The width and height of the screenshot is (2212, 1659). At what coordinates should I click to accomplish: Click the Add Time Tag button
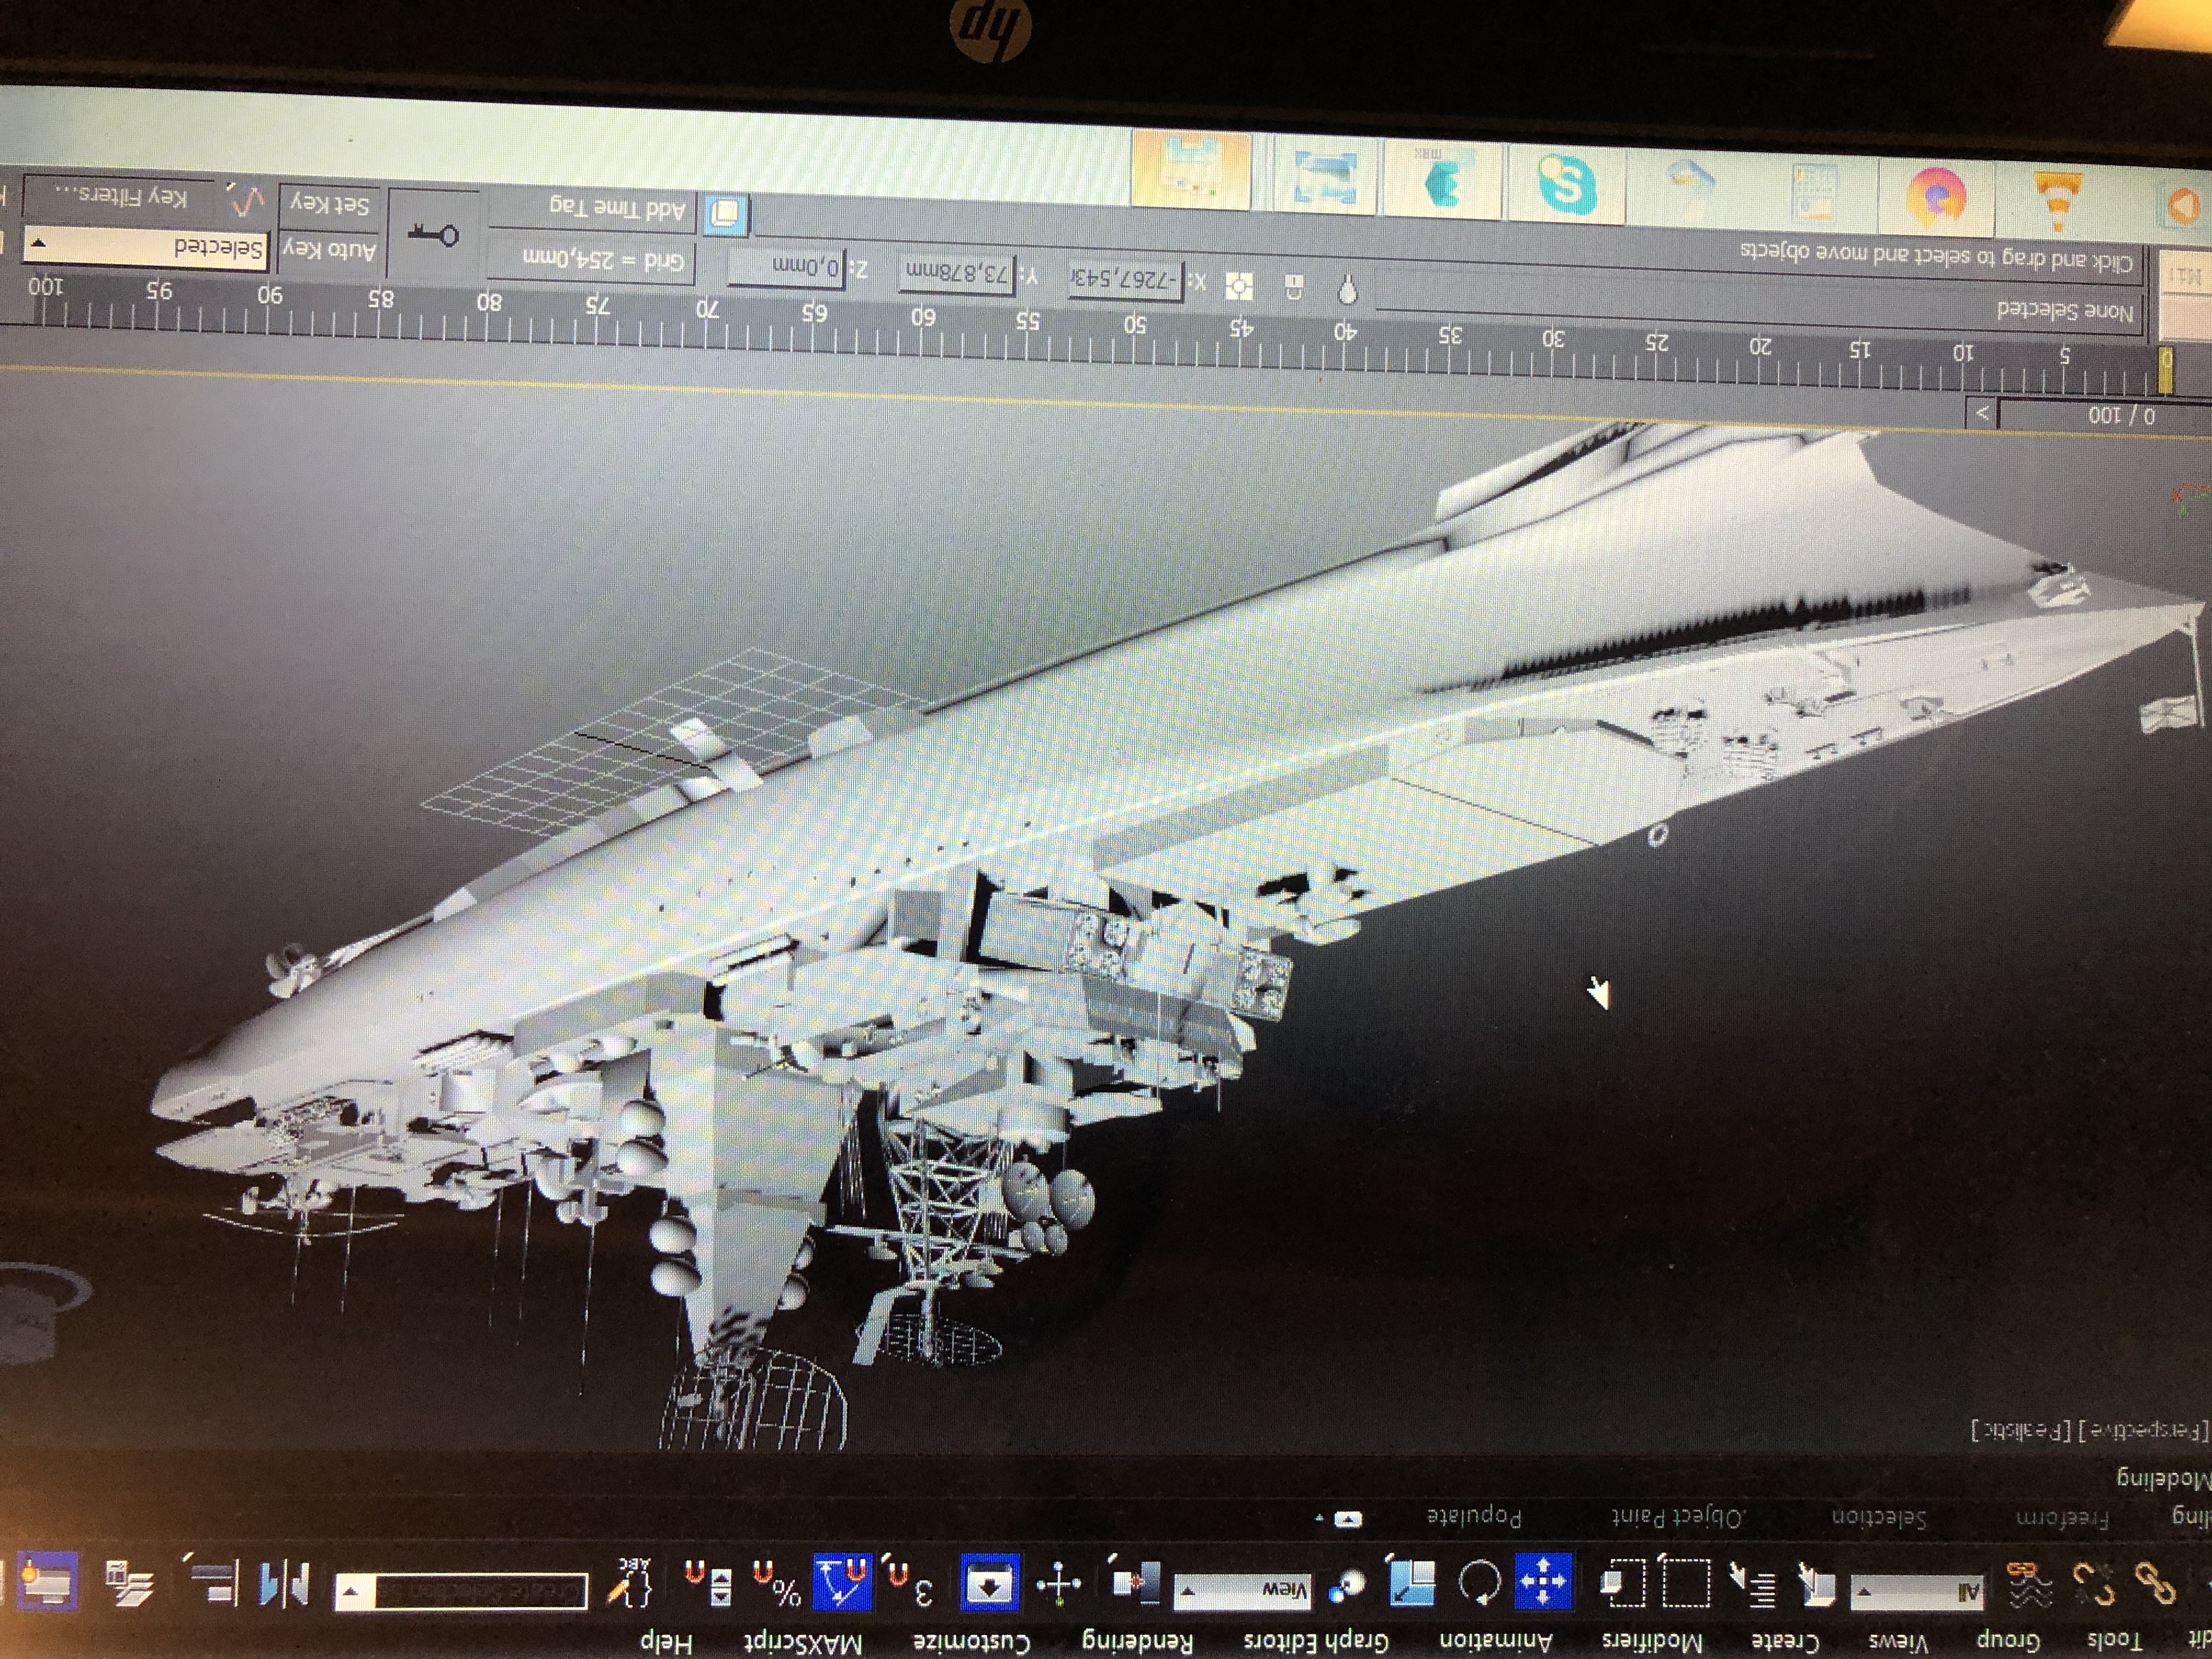(x=617, y=209)
